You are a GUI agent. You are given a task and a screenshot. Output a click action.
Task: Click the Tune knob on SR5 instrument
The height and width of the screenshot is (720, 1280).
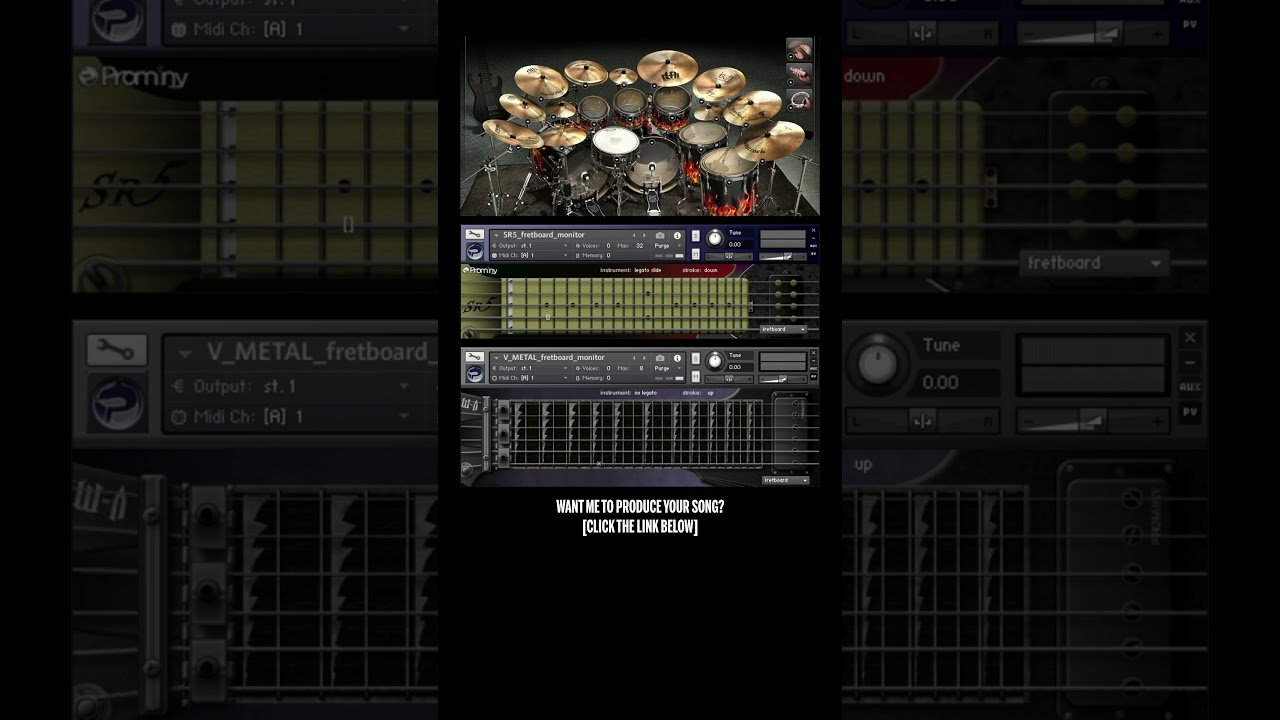[x=714, y=238]
